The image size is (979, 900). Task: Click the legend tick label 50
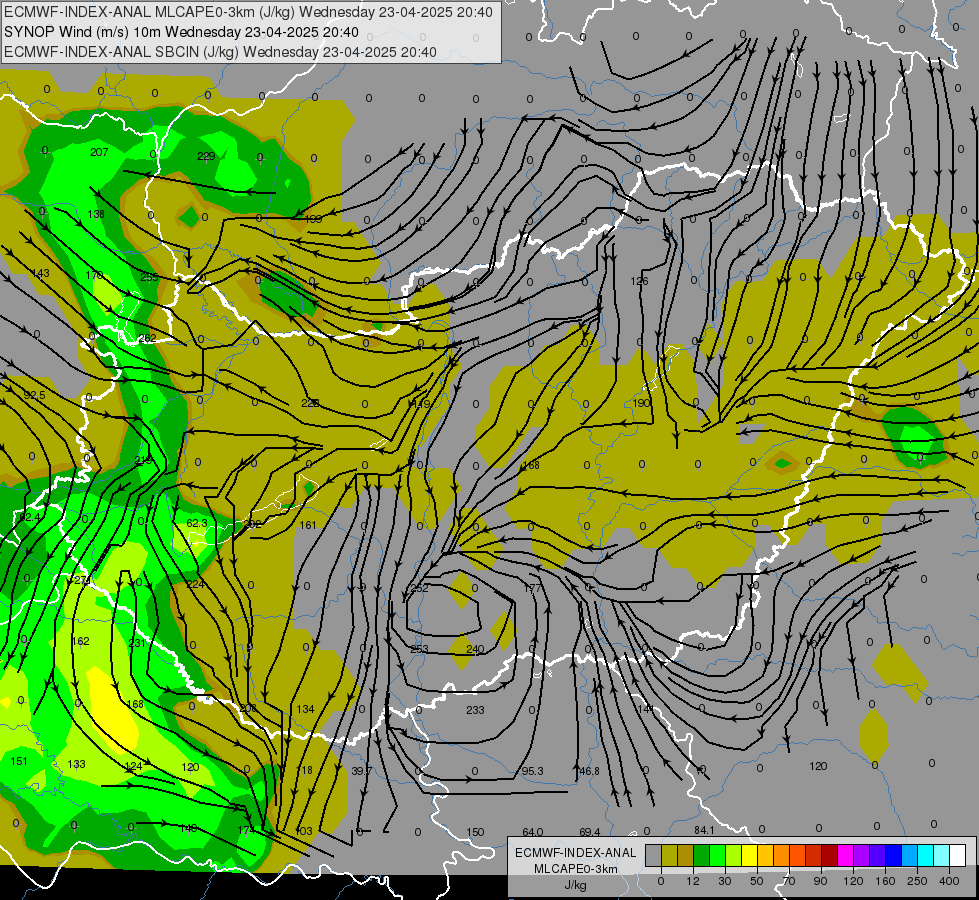(757, 881)
